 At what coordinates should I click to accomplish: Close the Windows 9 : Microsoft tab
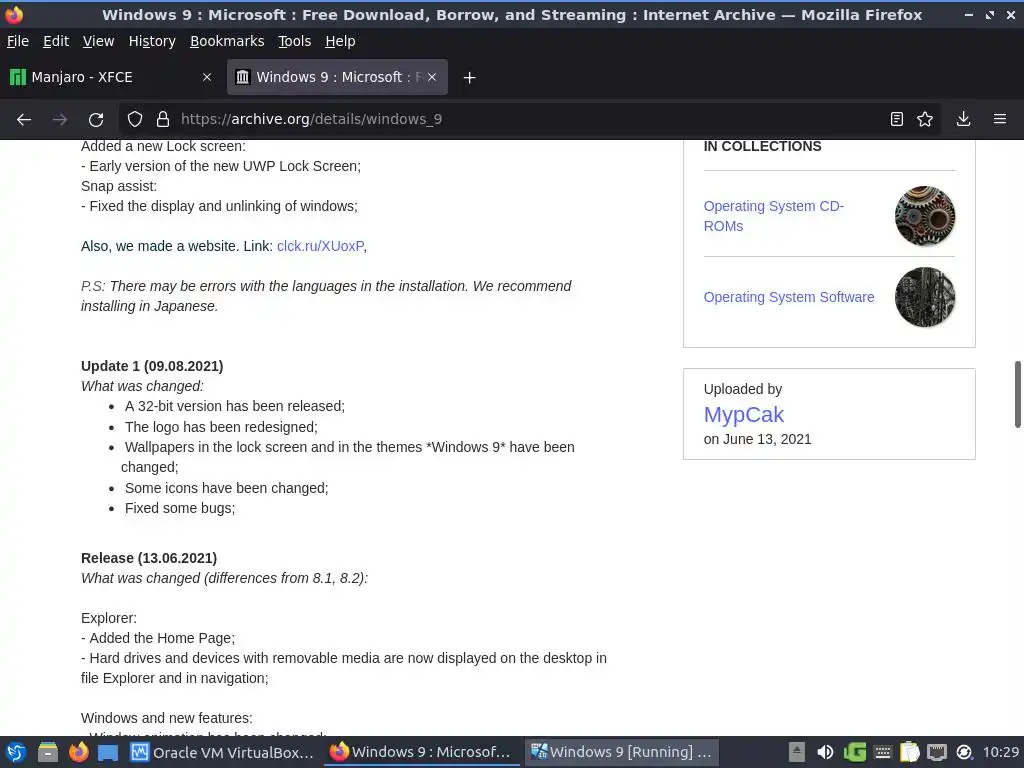click(x=432, y=78)
